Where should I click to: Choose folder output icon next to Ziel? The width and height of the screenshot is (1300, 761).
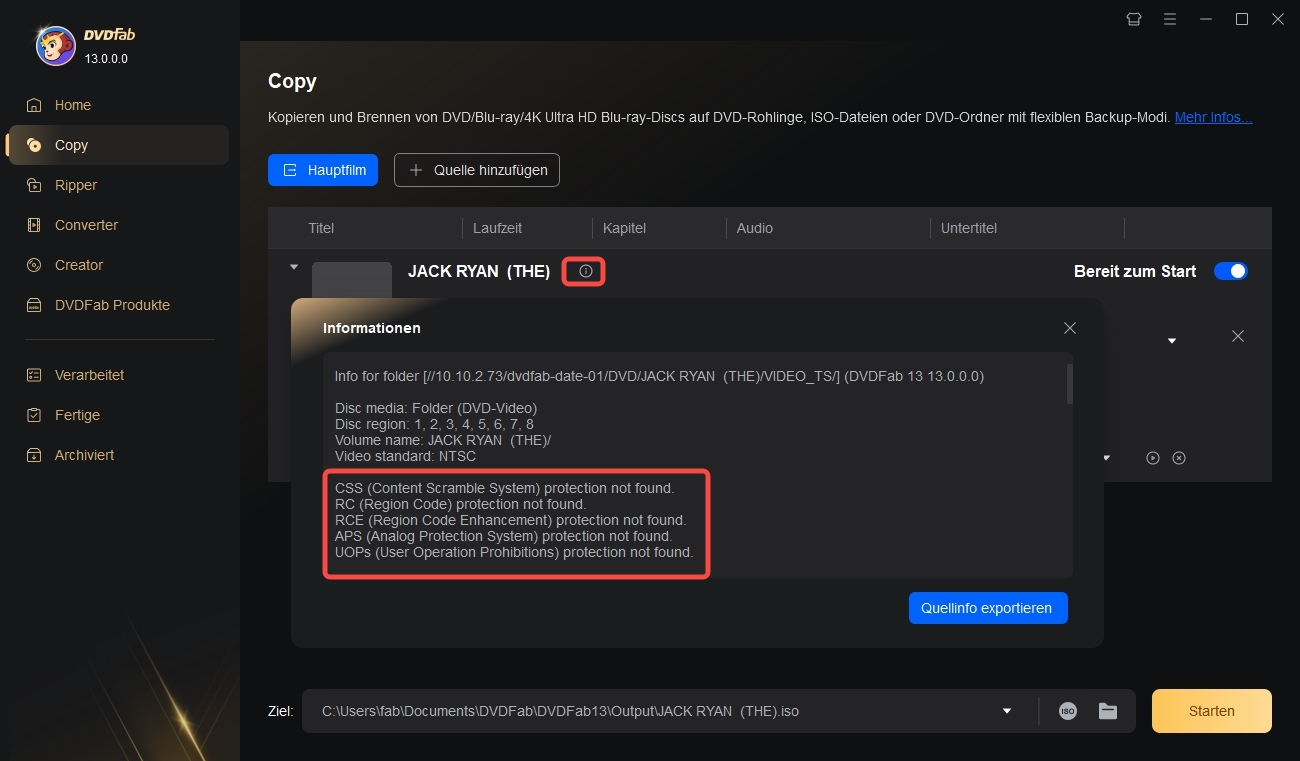coord(1108,711)
